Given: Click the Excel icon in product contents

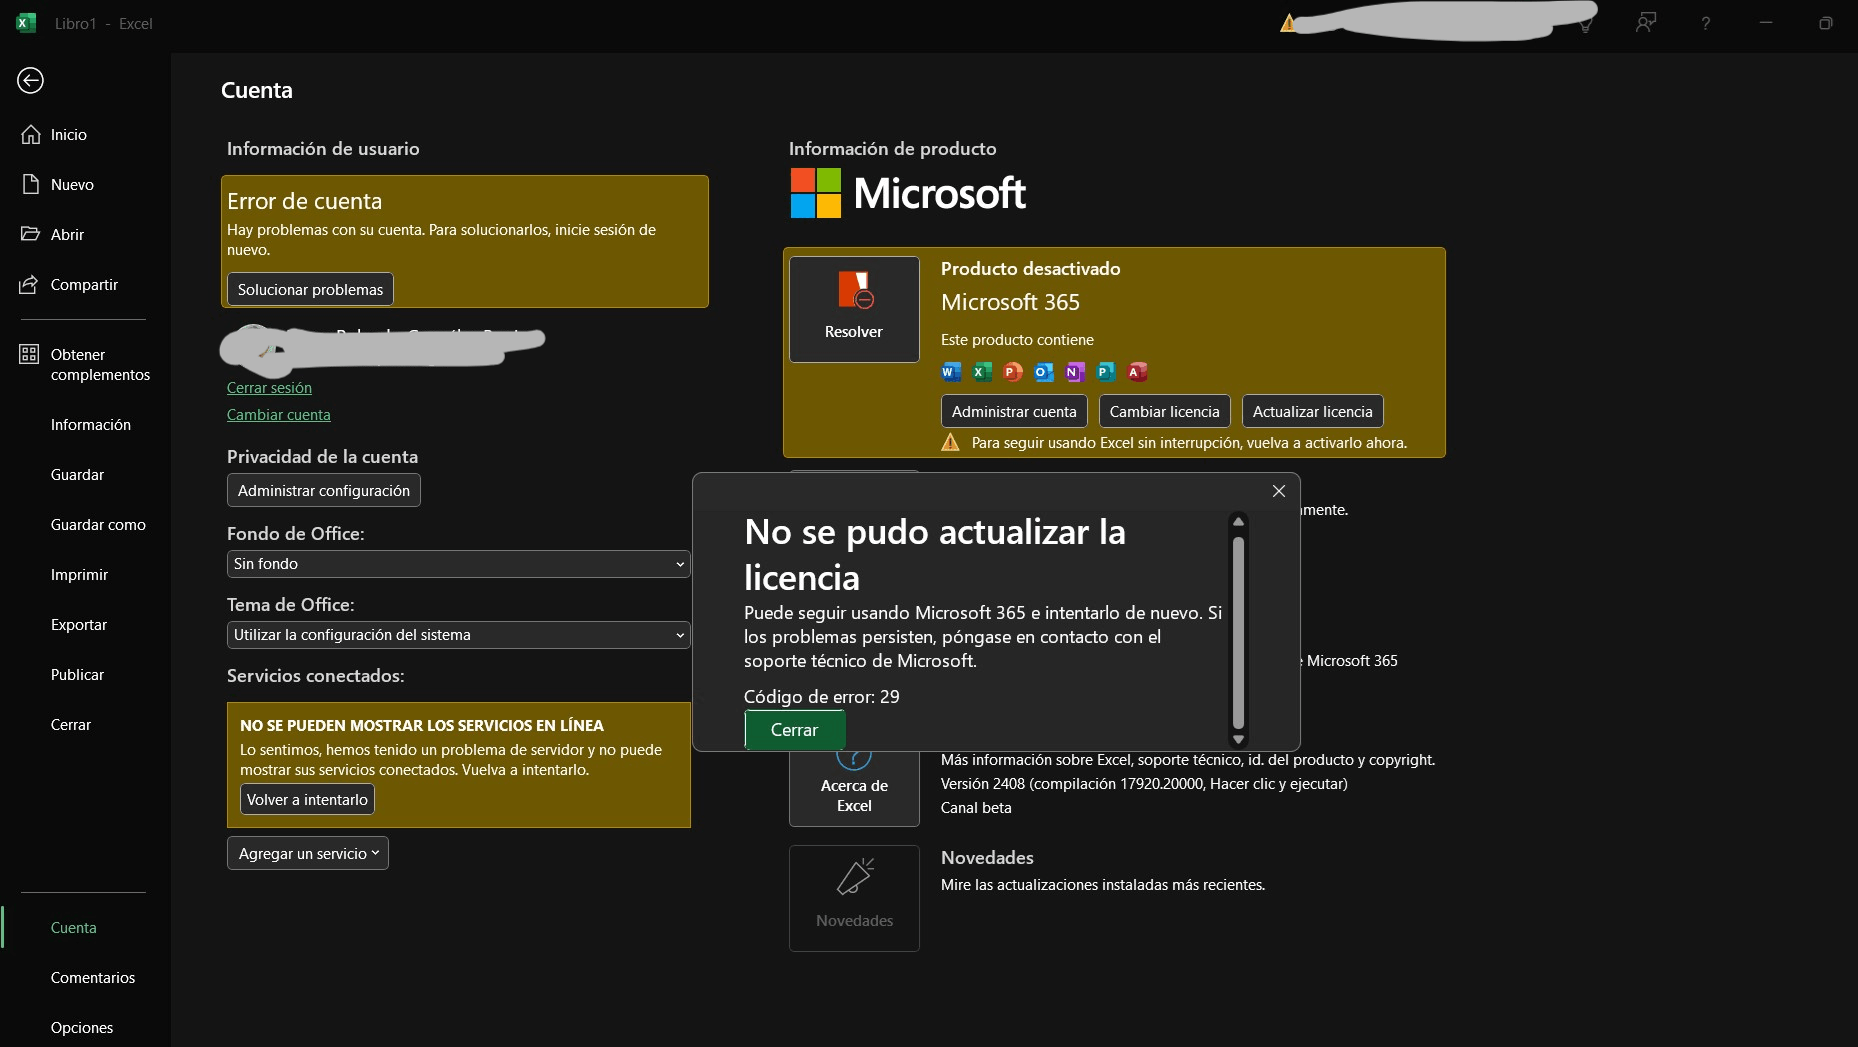Looking at the screenshot, I should (x=982, y=372).
